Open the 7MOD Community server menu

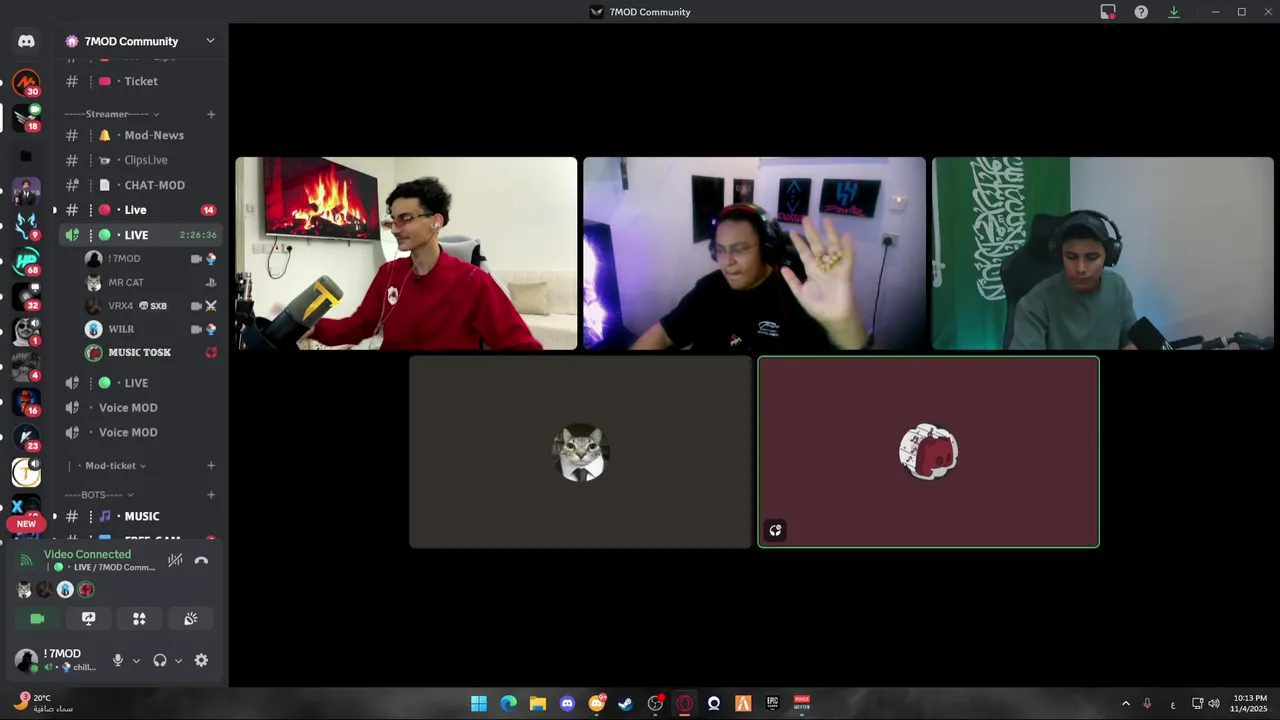tap(140, 41)
